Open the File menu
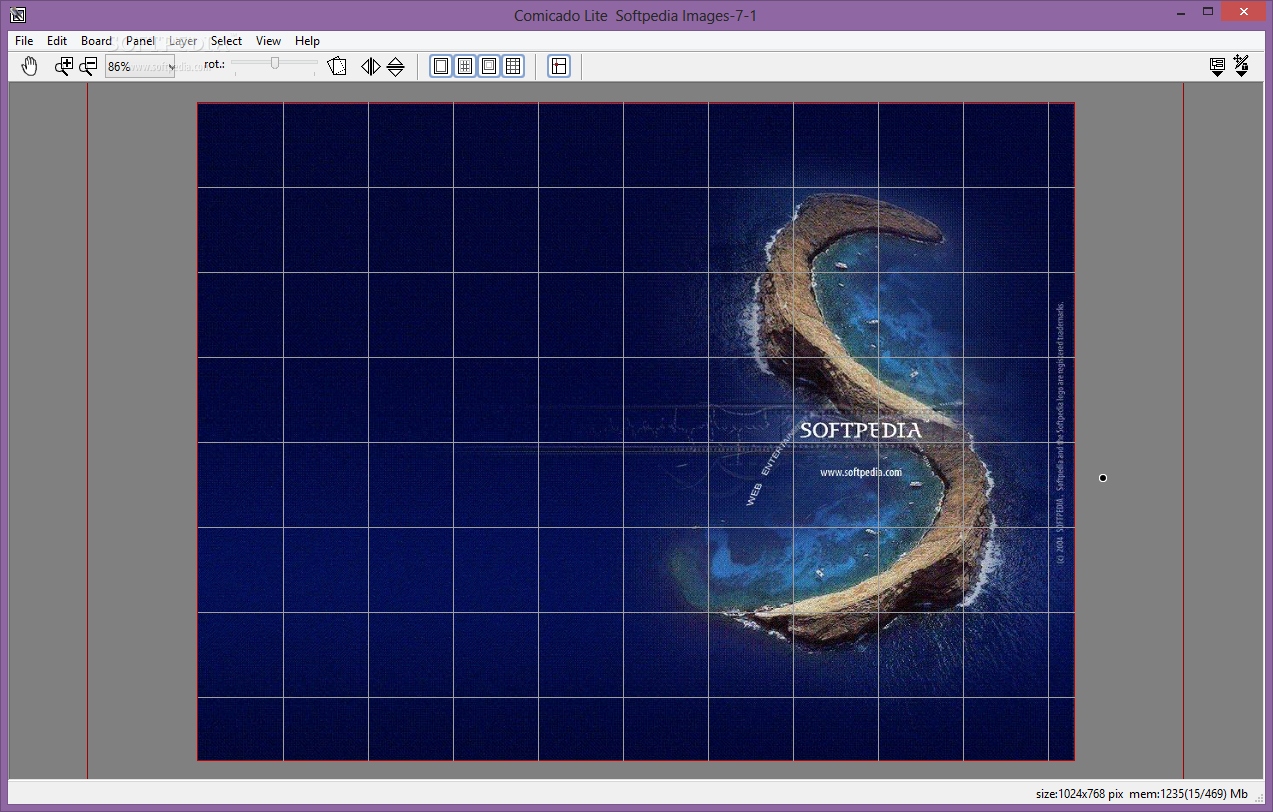 [x=24, y=41]
